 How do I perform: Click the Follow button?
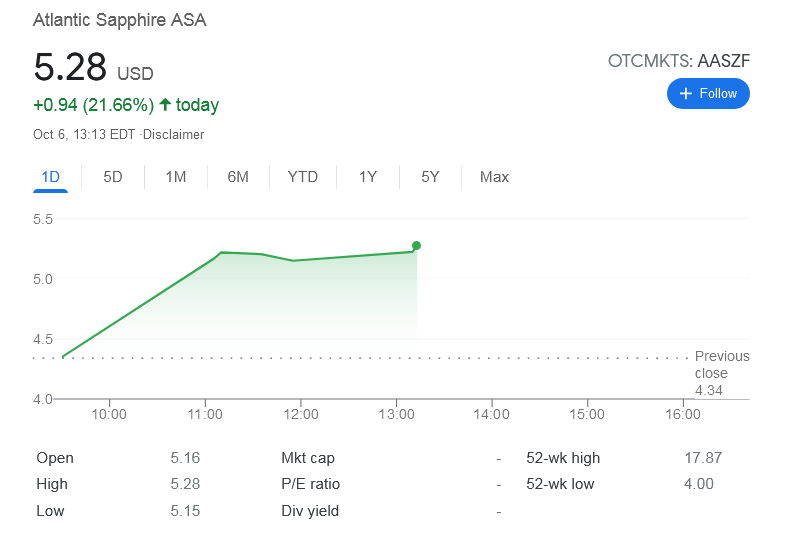pos(708,93)
